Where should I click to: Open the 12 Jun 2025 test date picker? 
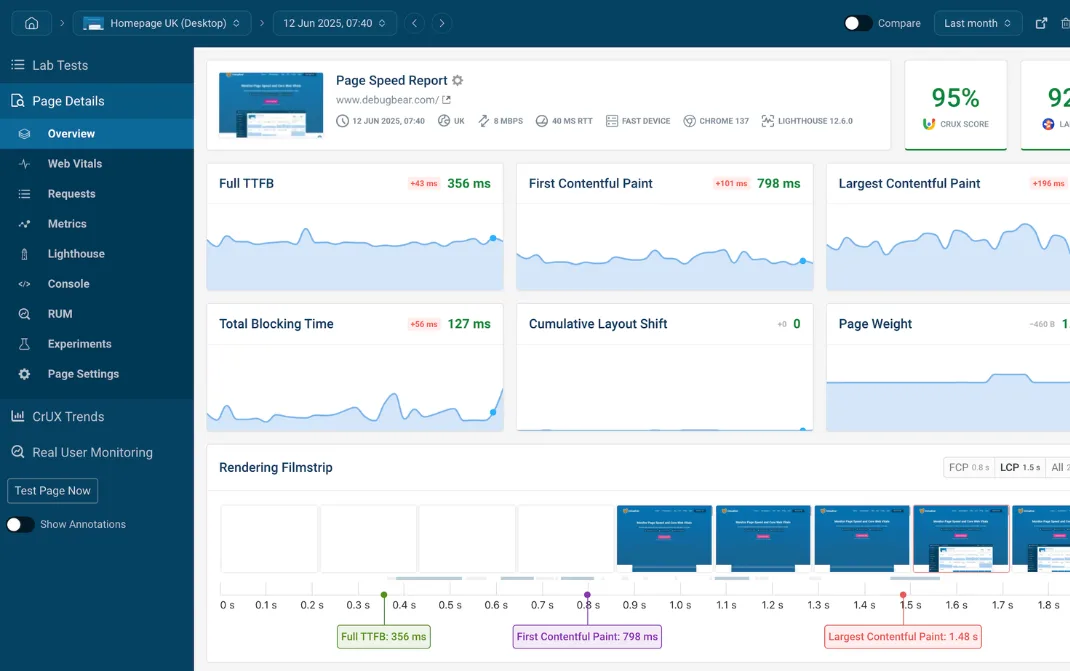(335, 21)
